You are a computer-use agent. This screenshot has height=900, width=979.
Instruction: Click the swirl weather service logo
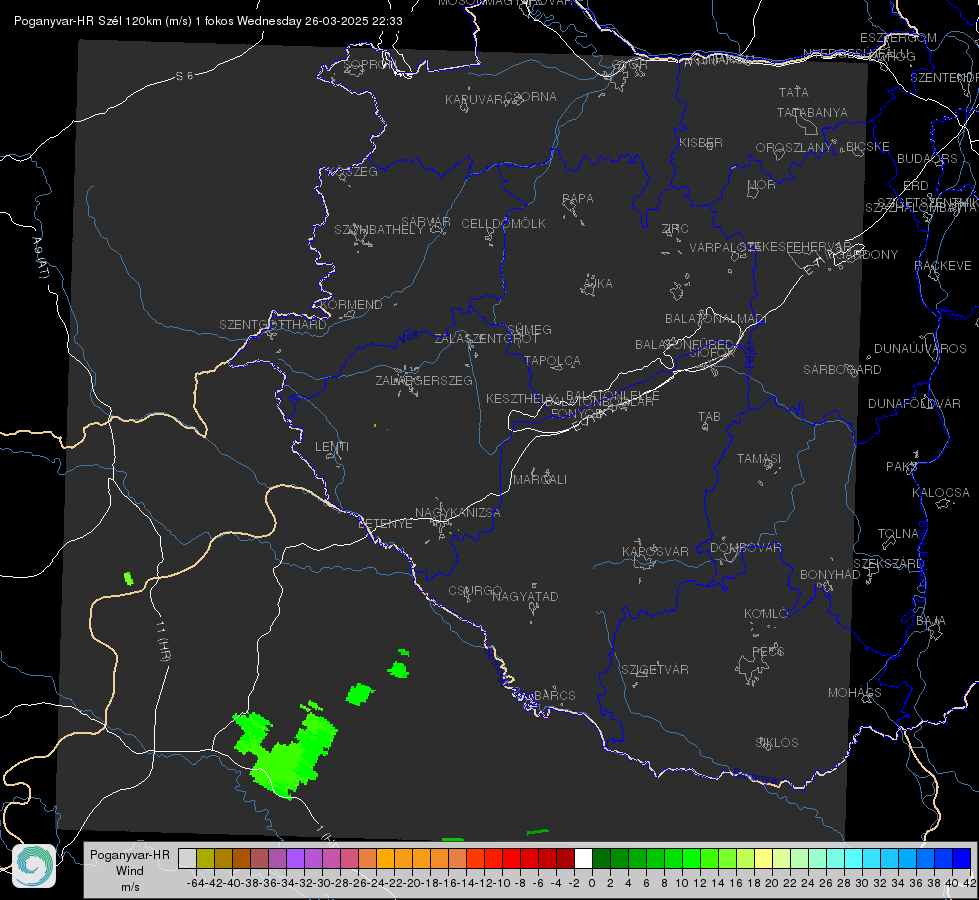tap(34, 866)
